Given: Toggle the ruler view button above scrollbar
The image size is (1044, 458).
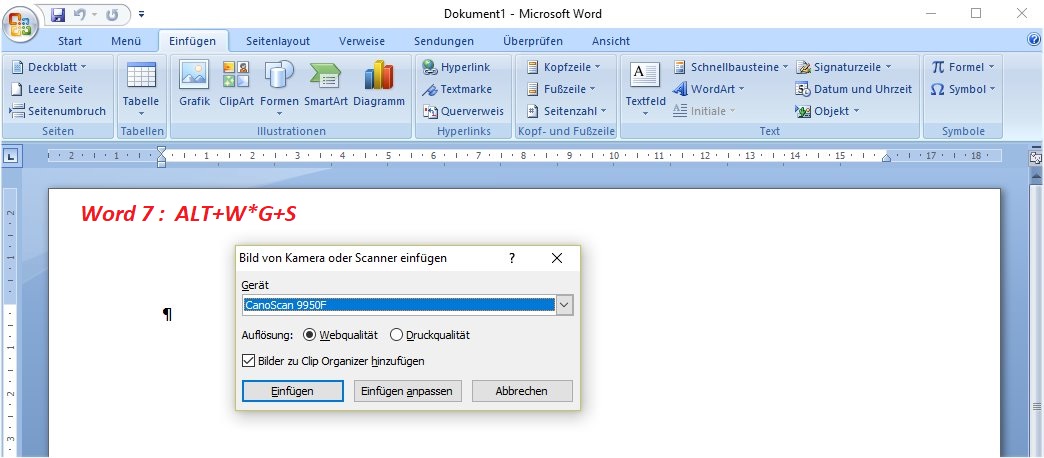Looking at the screenshot, I should tap(1035, 157).
